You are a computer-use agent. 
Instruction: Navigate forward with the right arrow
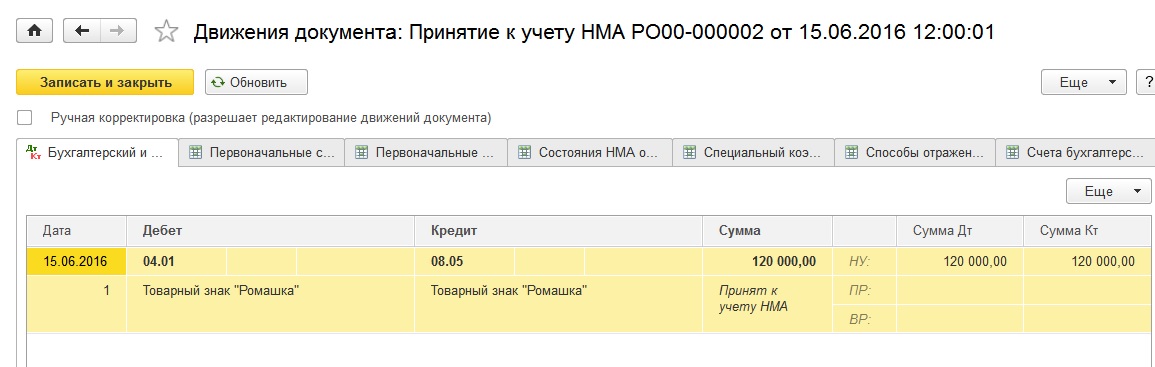click(x=116, y=31)
